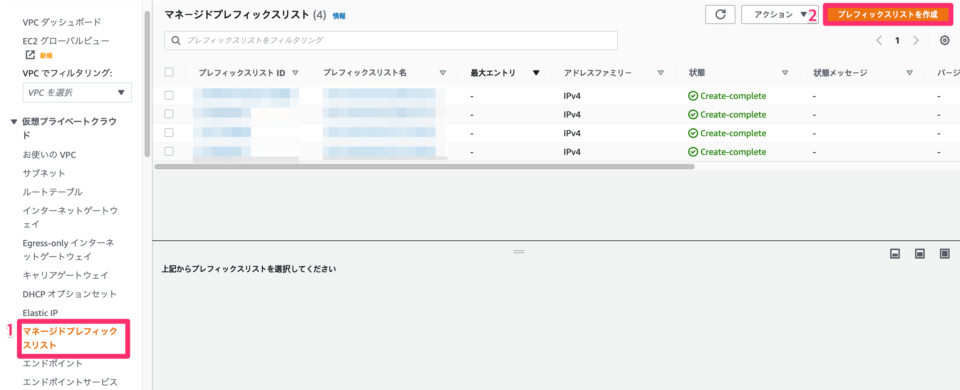Click IPv4 in the fourth row
The image size is (960, 390).
(x=572, y=152)
